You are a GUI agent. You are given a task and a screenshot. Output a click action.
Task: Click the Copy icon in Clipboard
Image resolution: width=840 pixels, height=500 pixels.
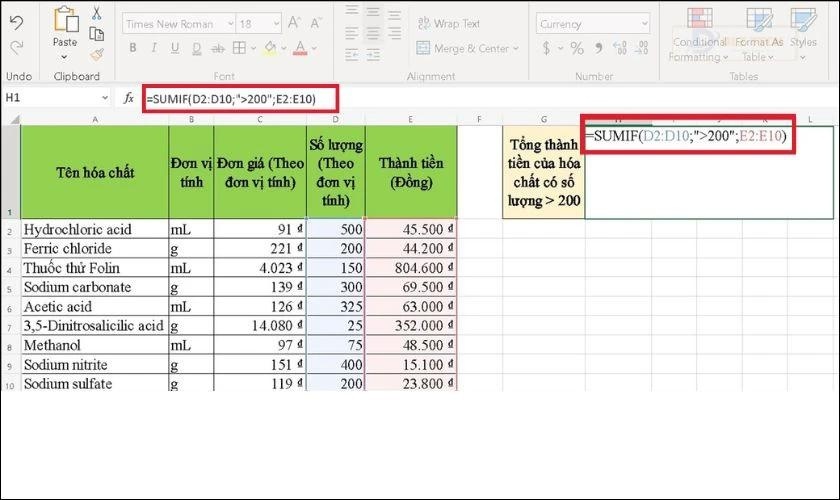point(97,35)
